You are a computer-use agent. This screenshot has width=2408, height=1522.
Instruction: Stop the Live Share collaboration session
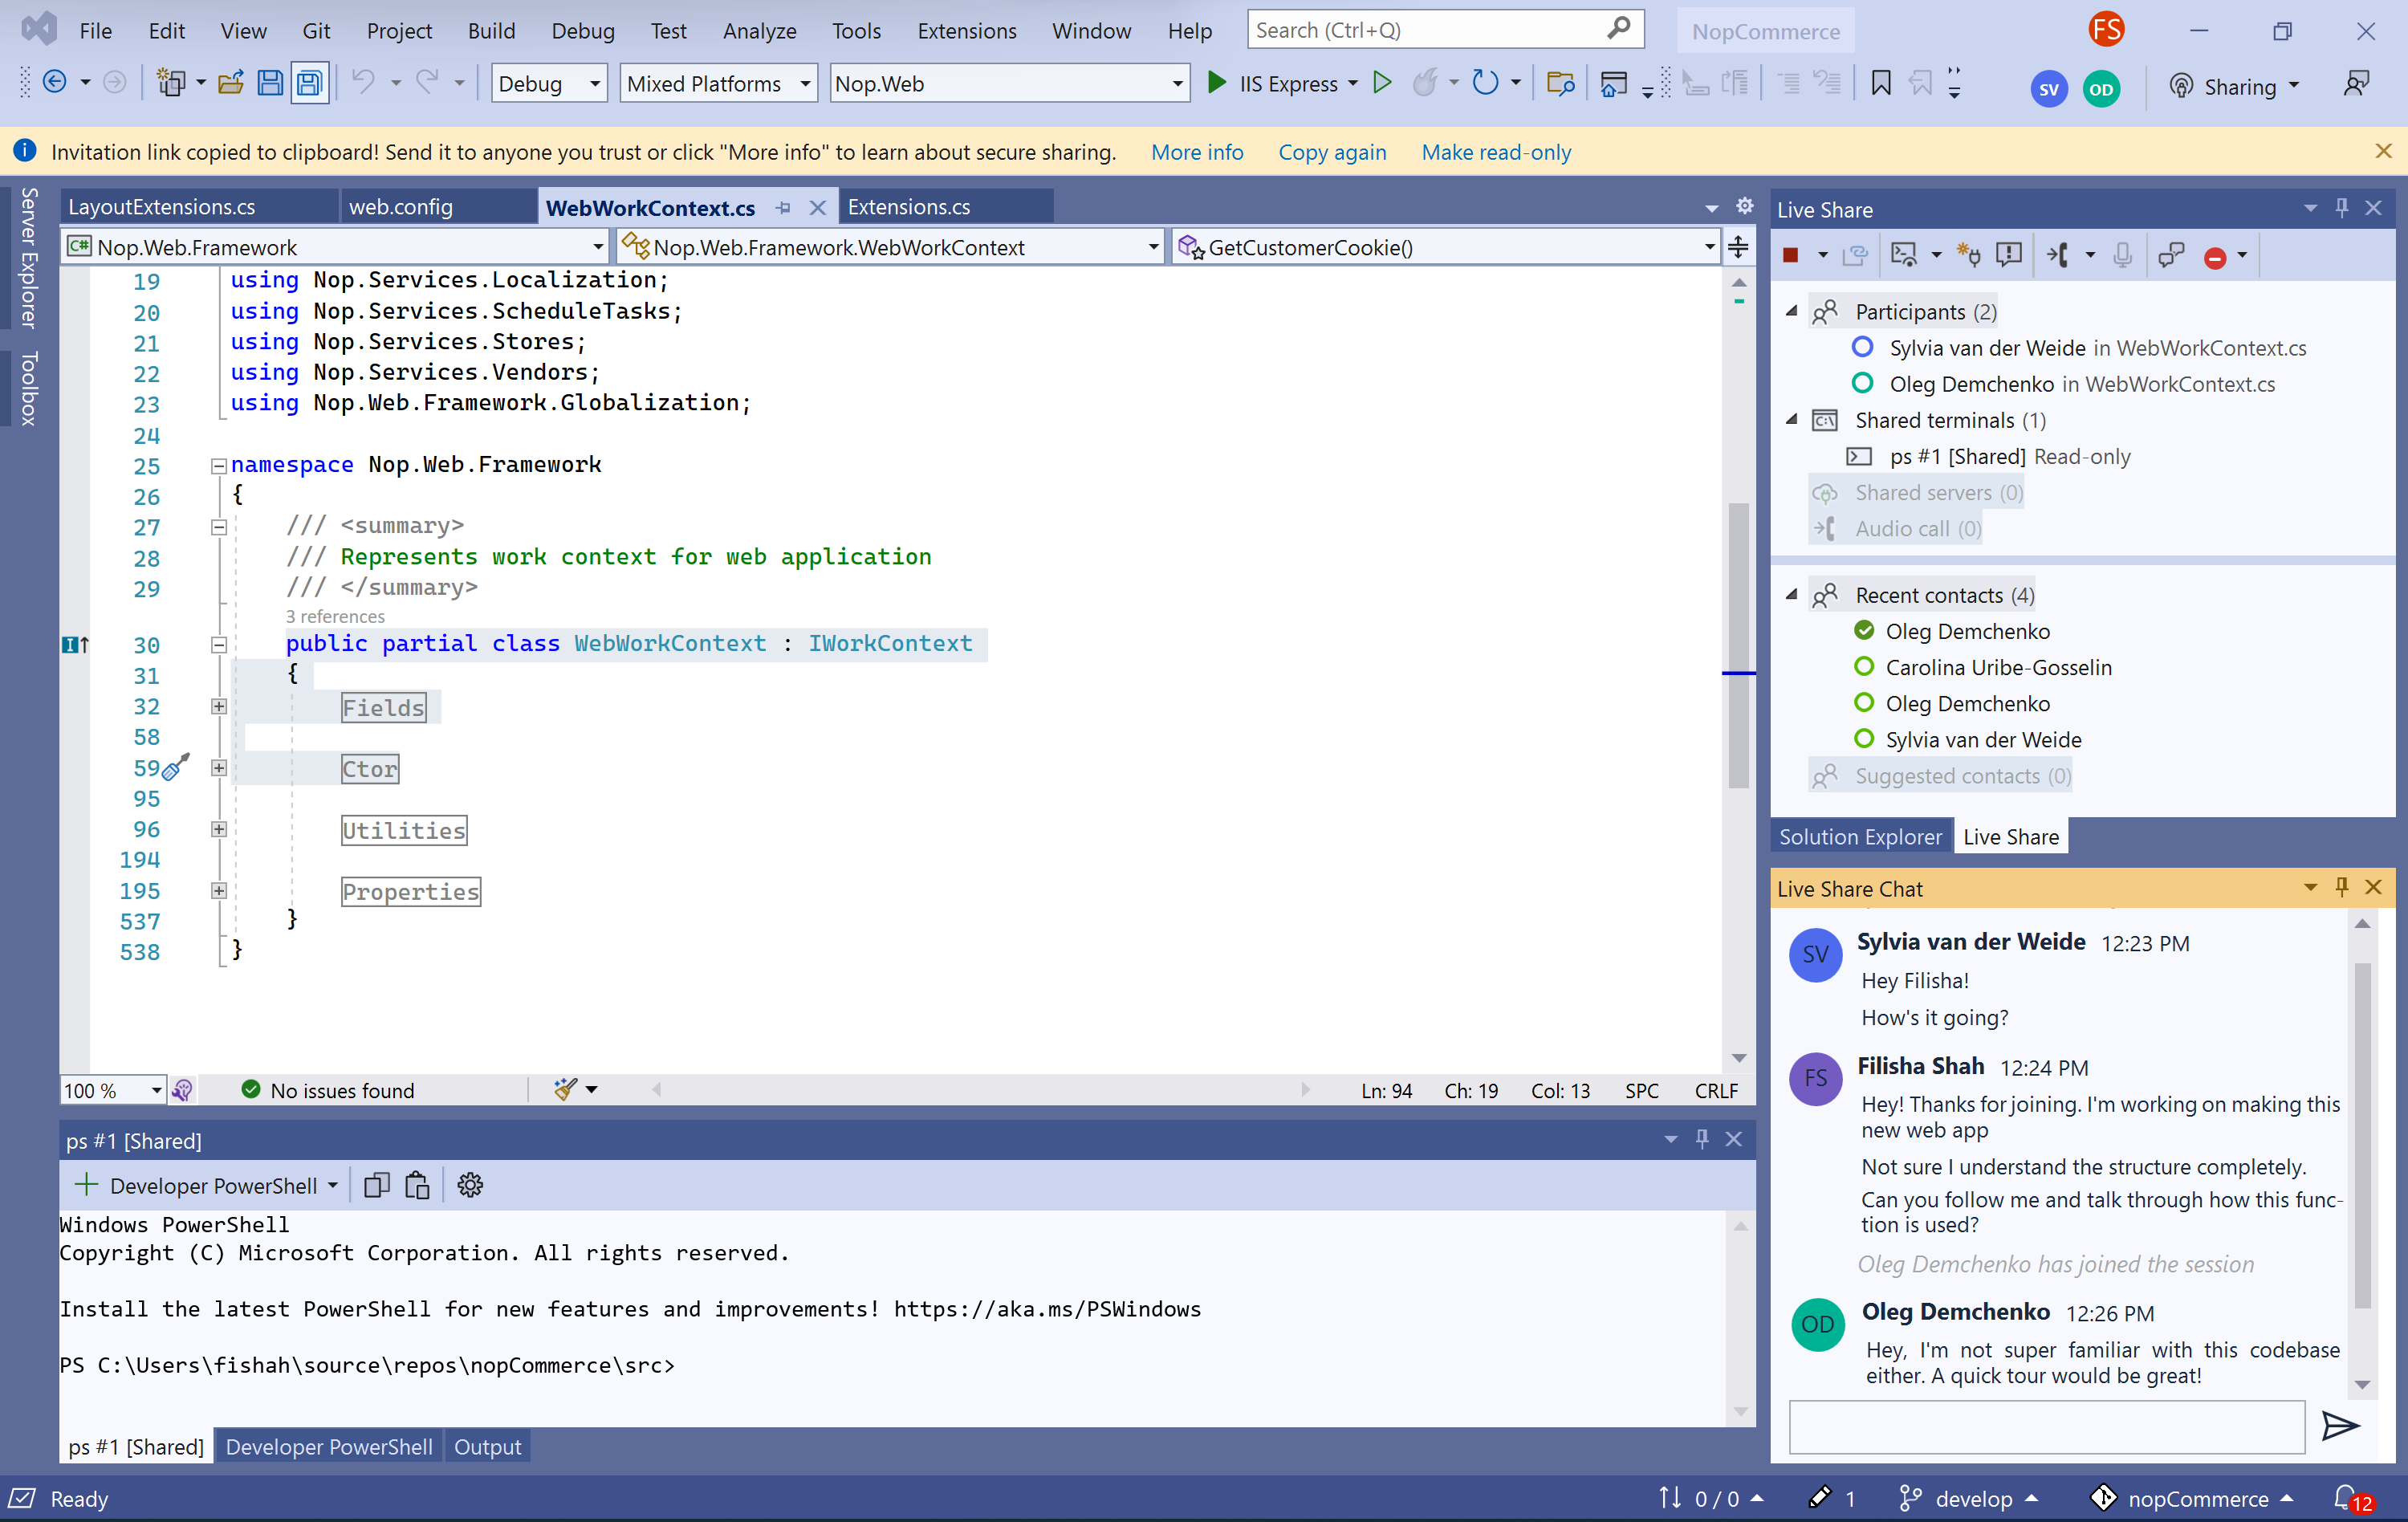(1790, 254)
